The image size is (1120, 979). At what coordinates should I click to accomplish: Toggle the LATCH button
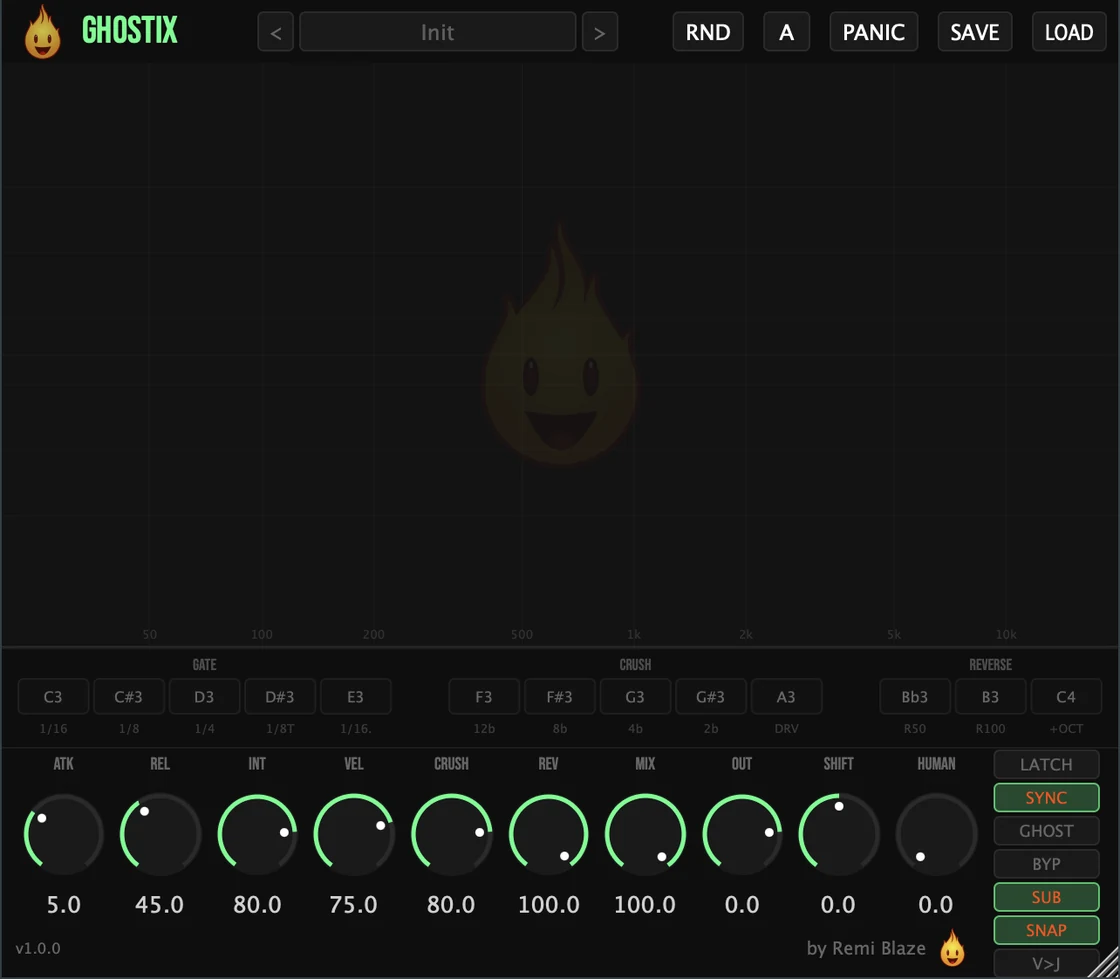[1046, 765]
